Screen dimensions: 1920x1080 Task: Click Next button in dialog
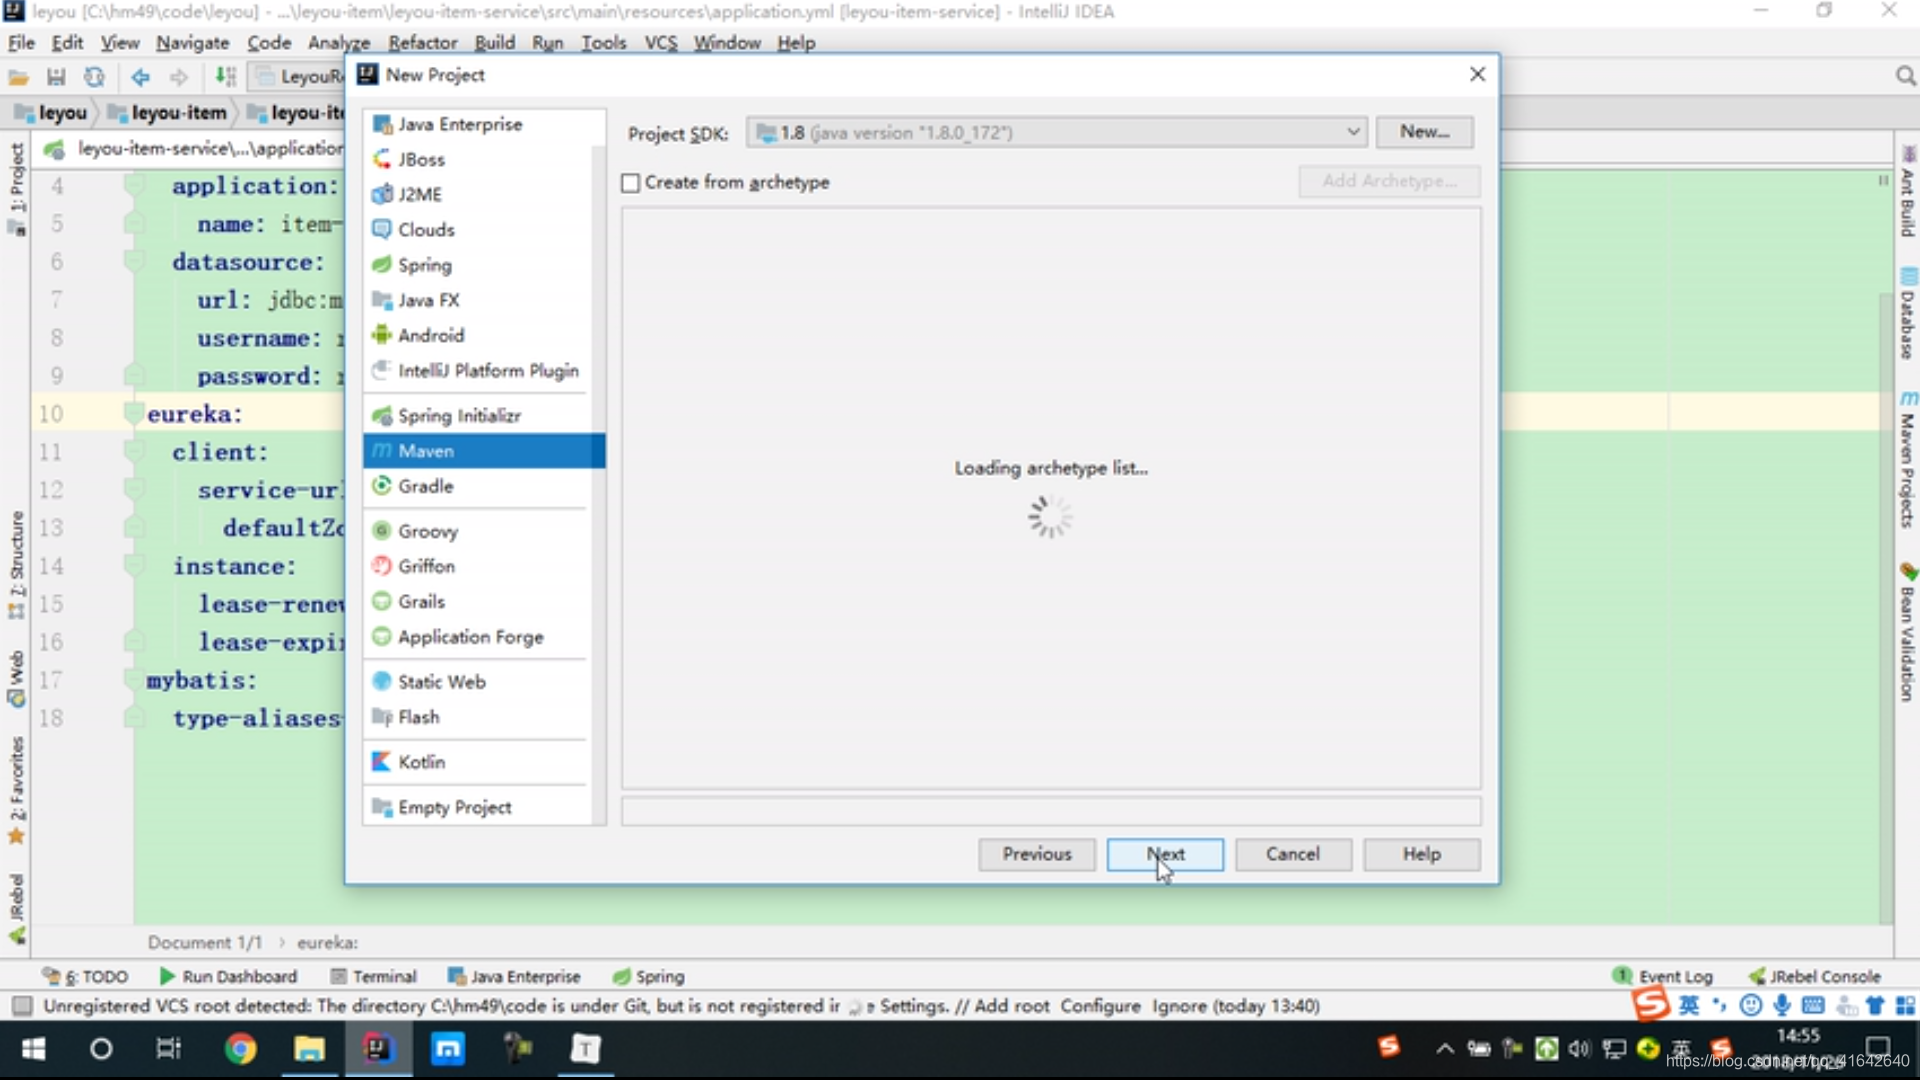(1165, 854)
